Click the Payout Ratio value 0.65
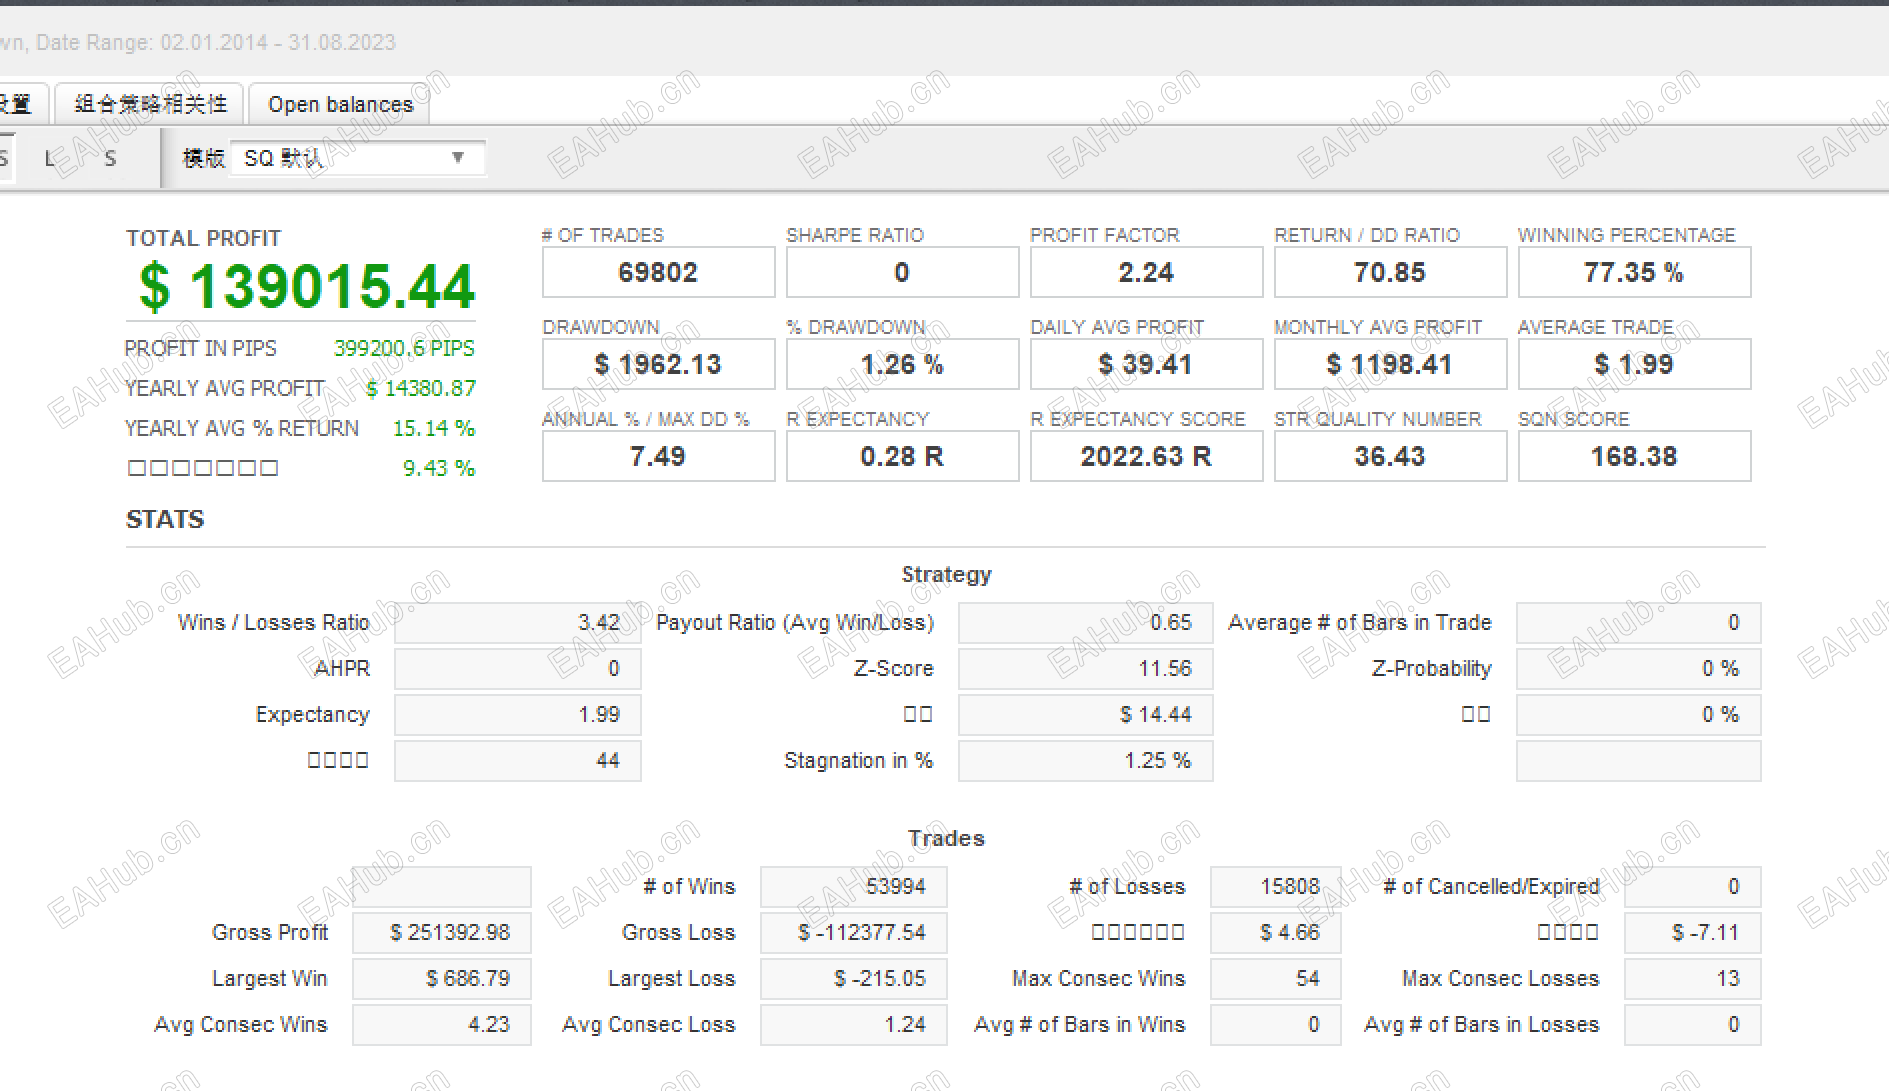Viewport: 1889px width, 1091px height. 1085,622
